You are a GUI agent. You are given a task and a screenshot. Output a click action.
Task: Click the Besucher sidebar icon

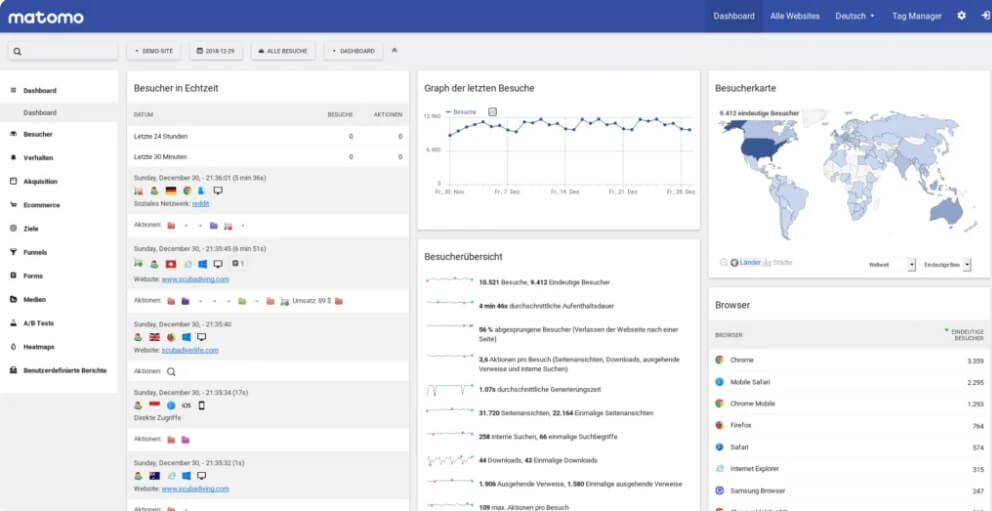[x=13, y=134]
